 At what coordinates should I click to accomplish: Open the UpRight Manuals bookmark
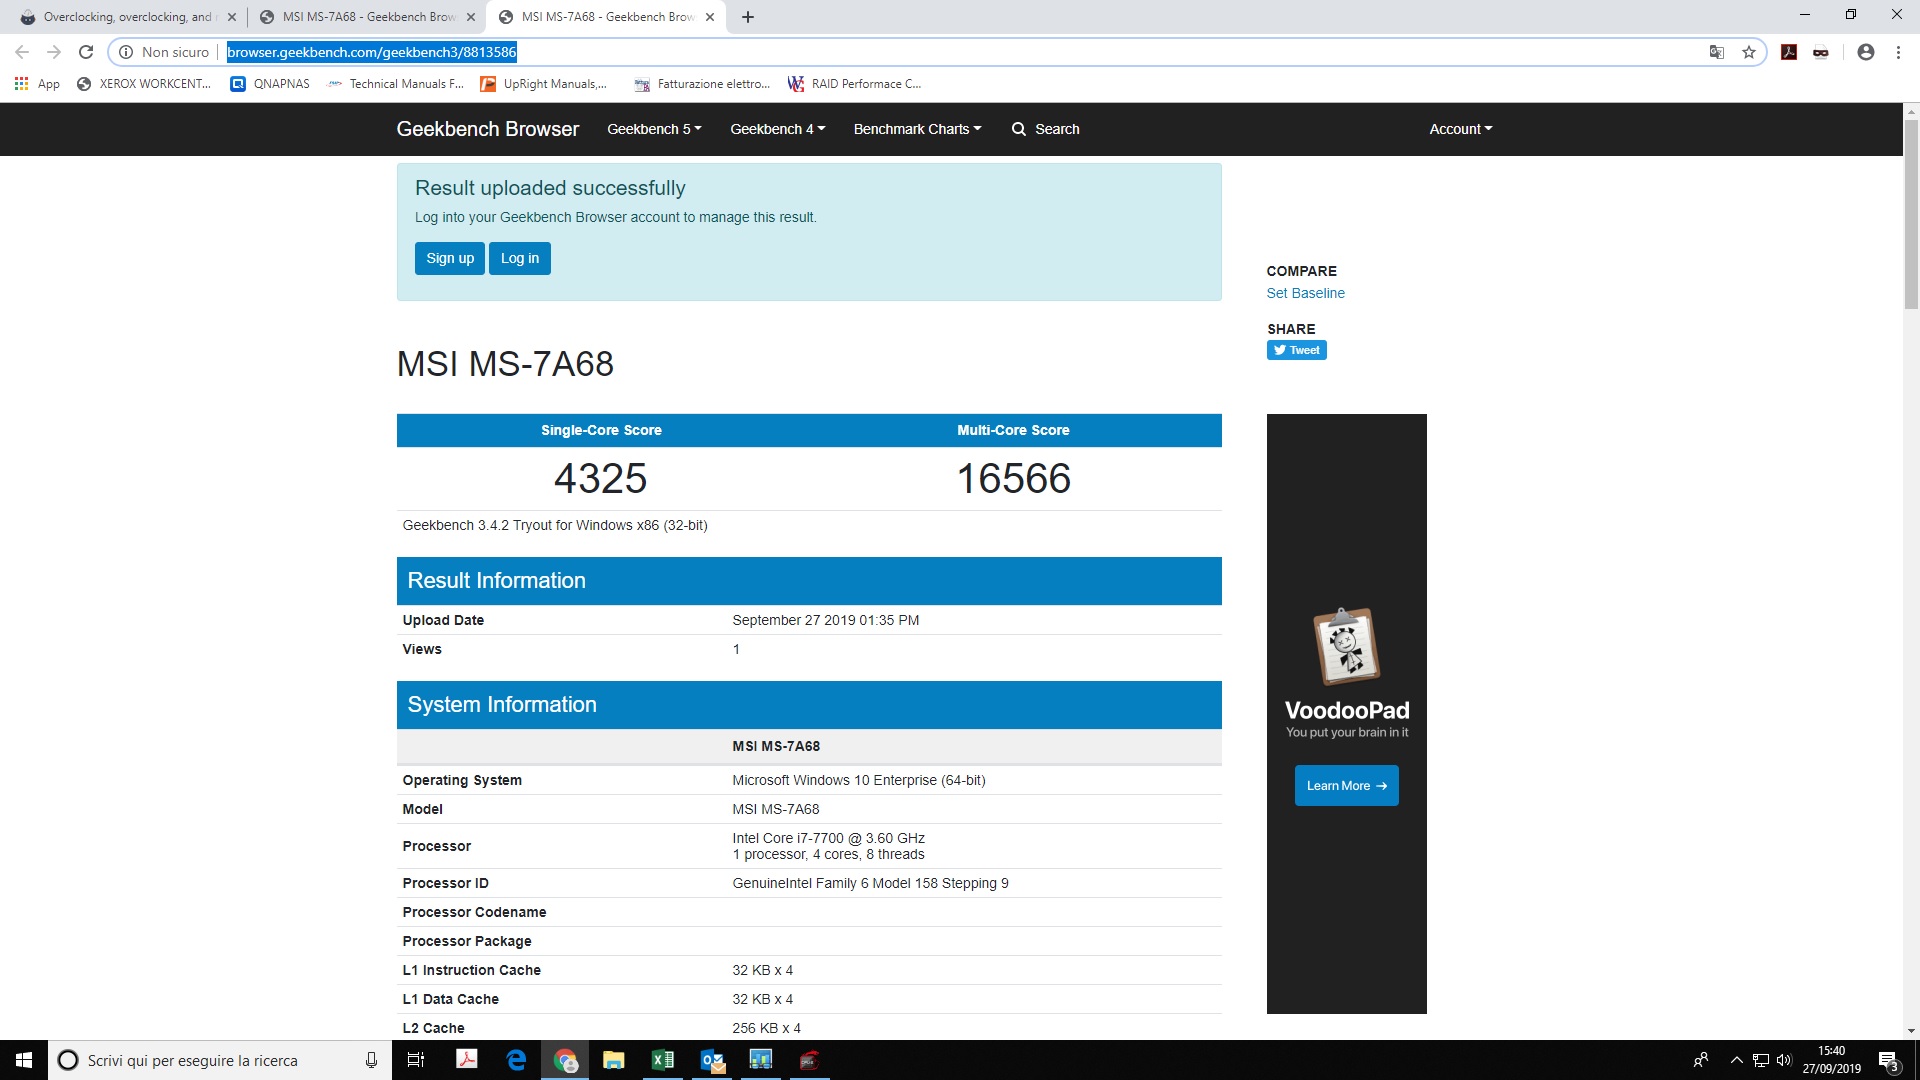tap(544, 84)
